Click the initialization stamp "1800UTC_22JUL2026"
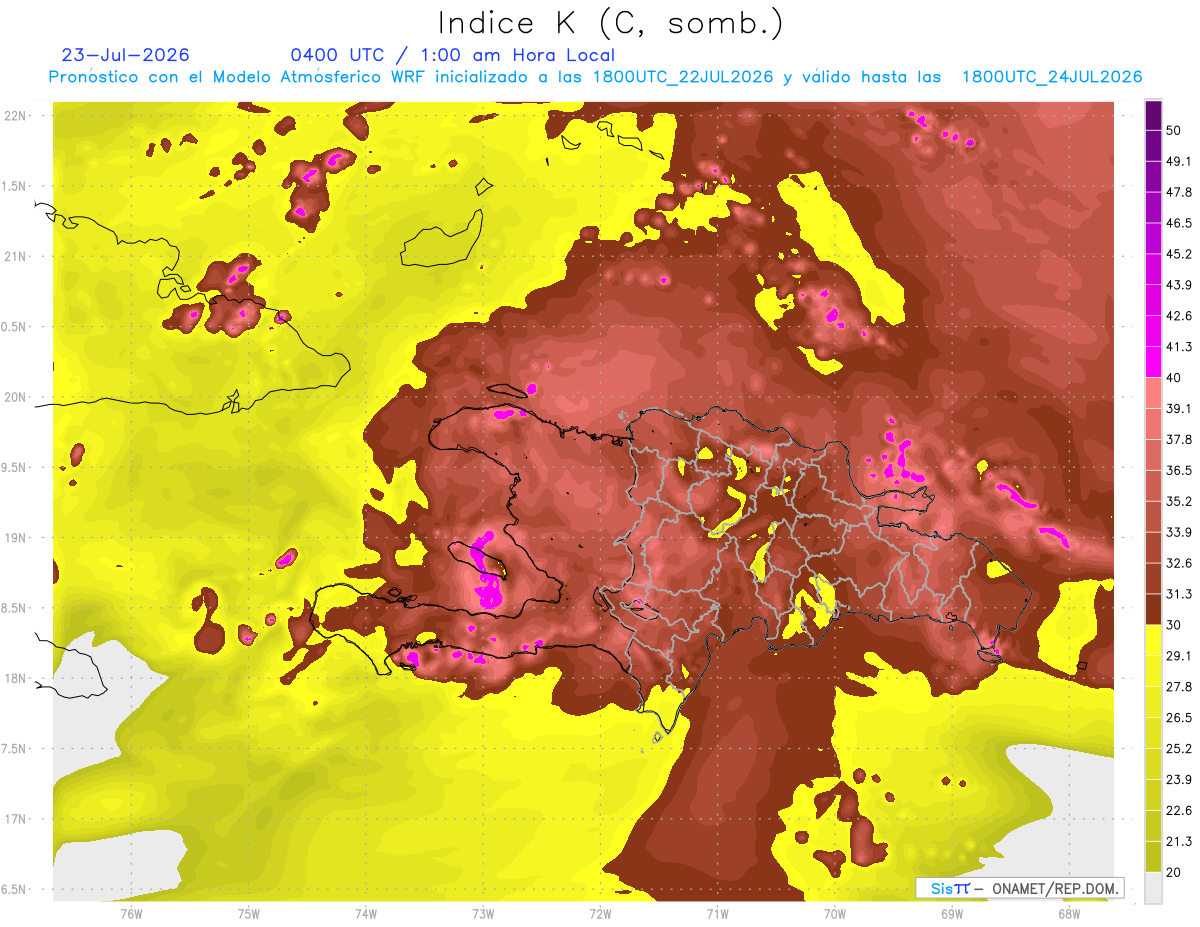 pyautogui.click(x=683, y=77)
